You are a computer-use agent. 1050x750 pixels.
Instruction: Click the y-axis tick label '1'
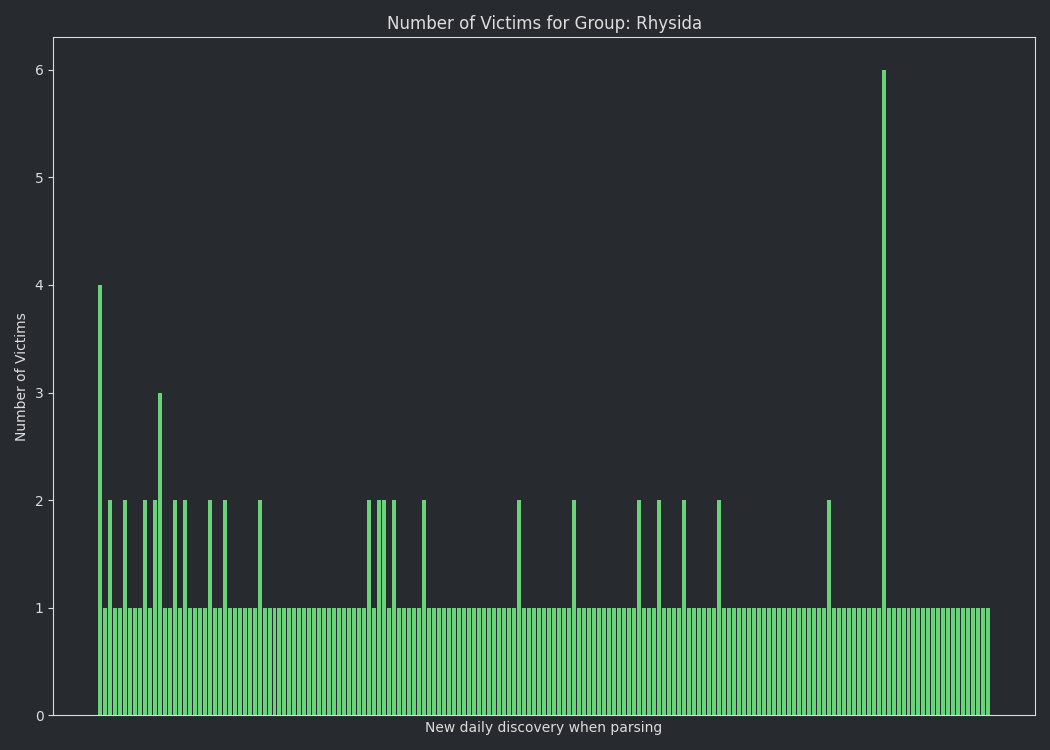click(x=40, y=609)
